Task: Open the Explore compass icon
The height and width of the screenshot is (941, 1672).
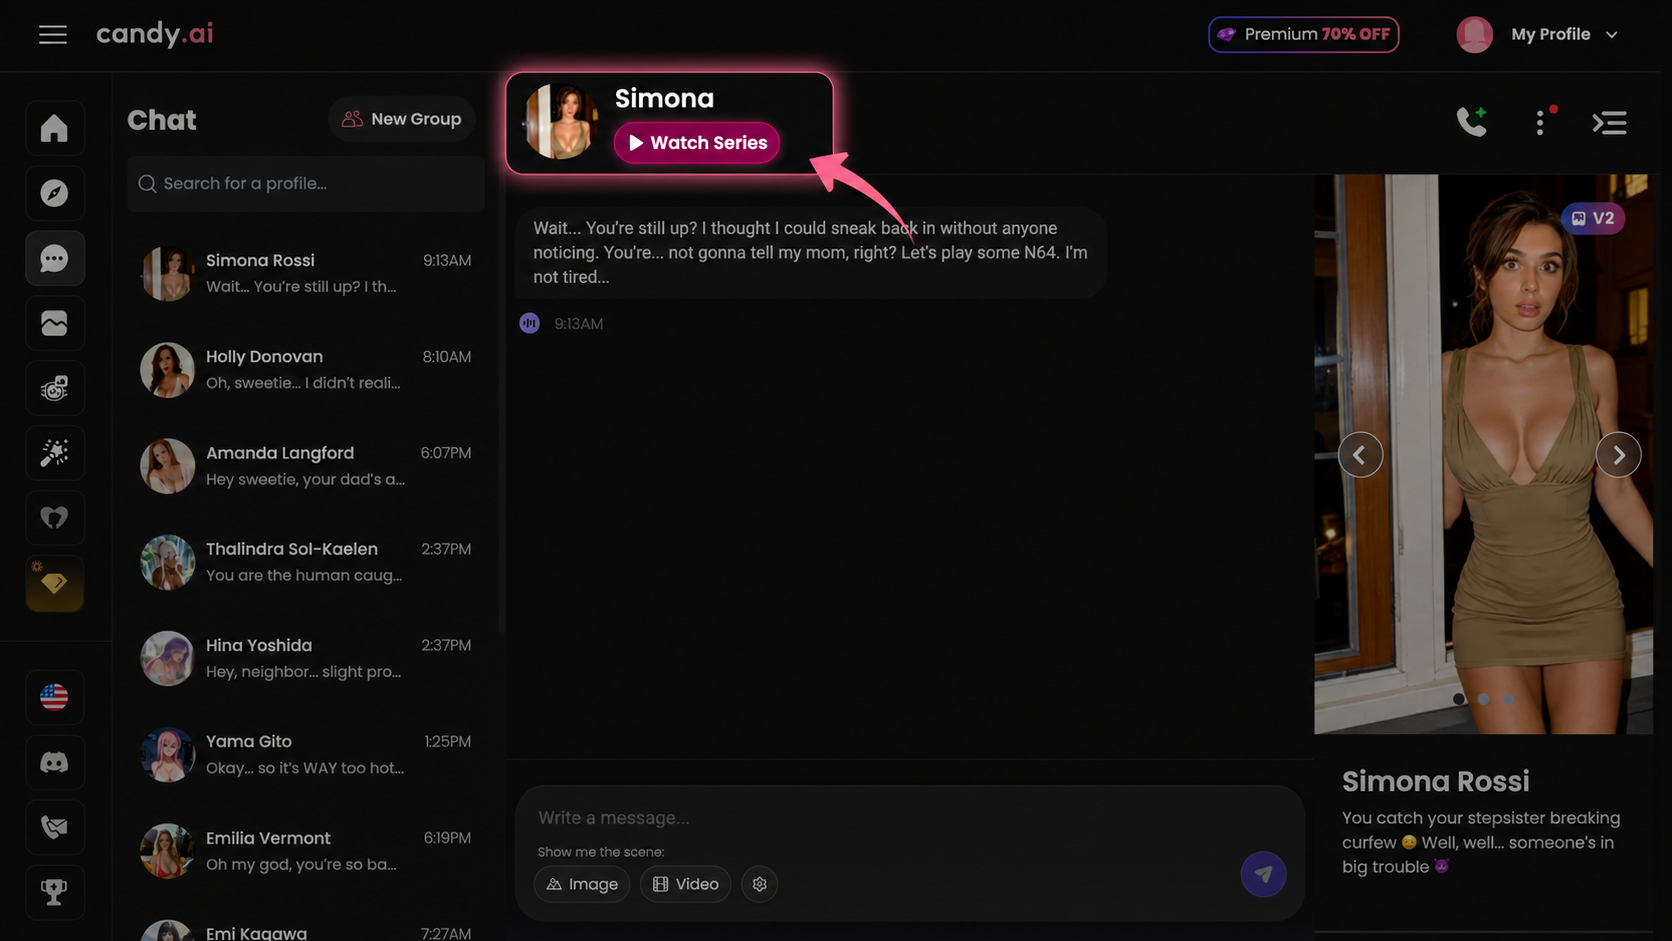Action: point(54,193)
